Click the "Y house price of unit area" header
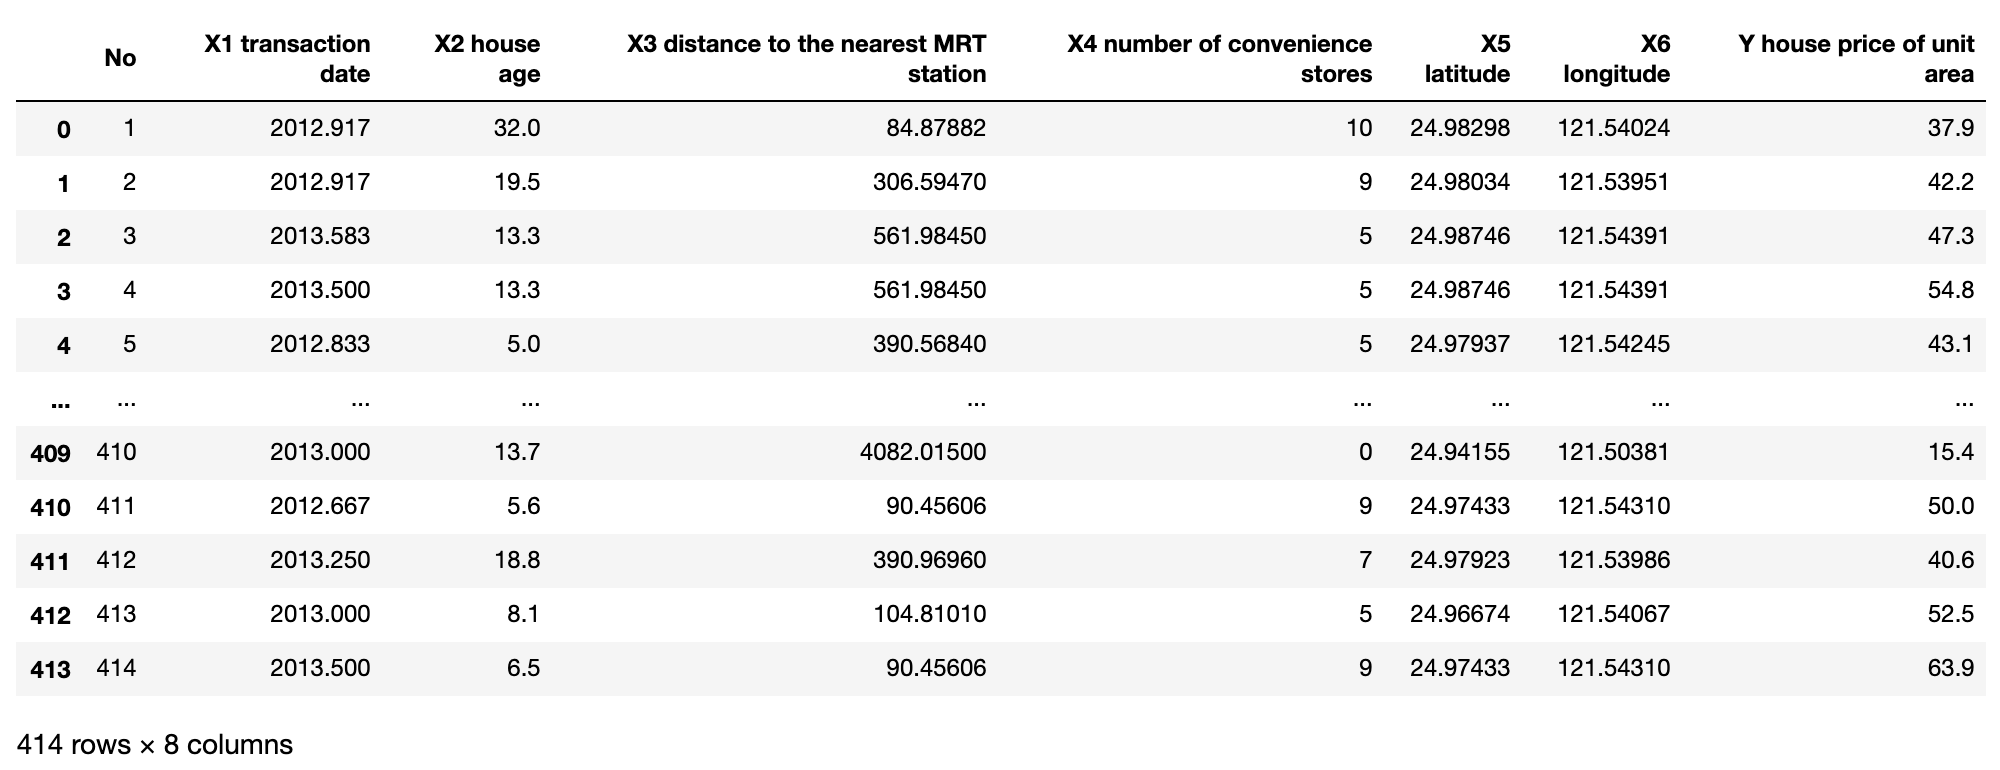 [1856, 58]
